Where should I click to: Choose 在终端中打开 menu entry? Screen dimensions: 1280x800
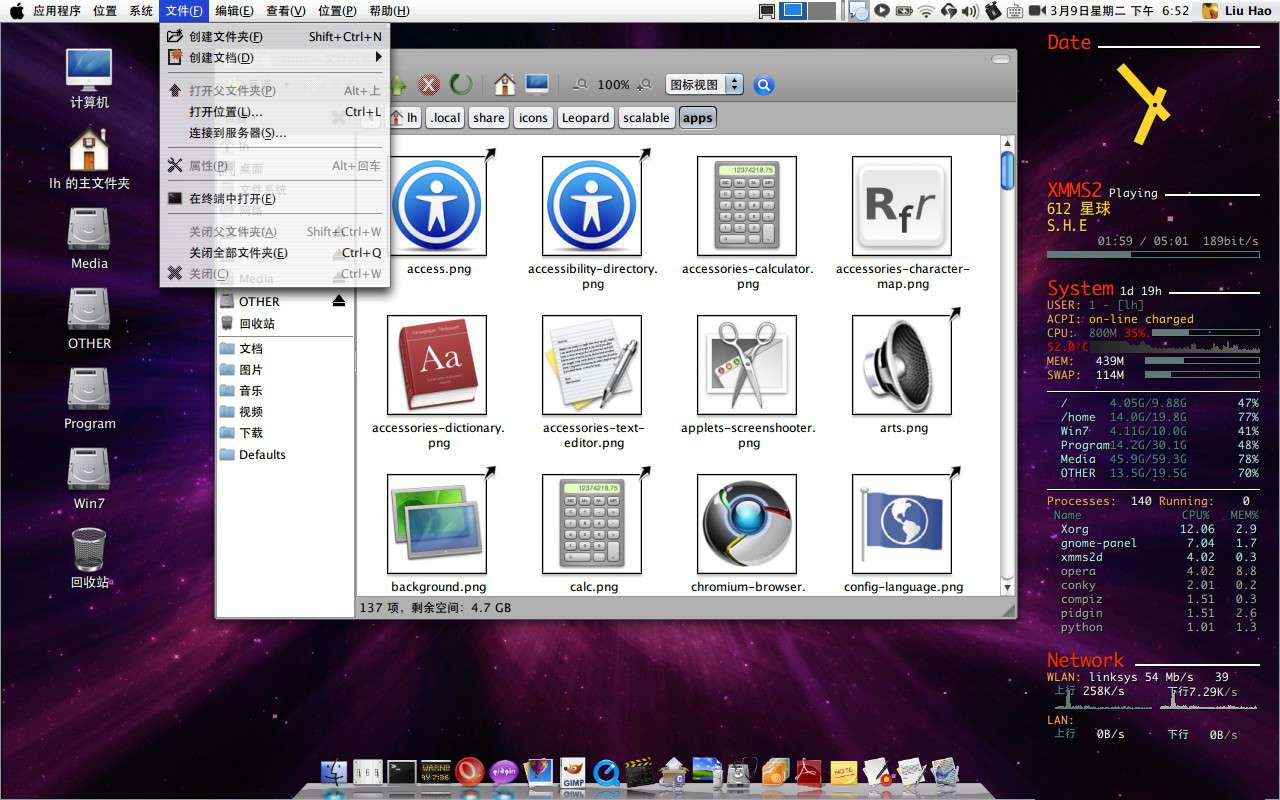coord(275,199)
